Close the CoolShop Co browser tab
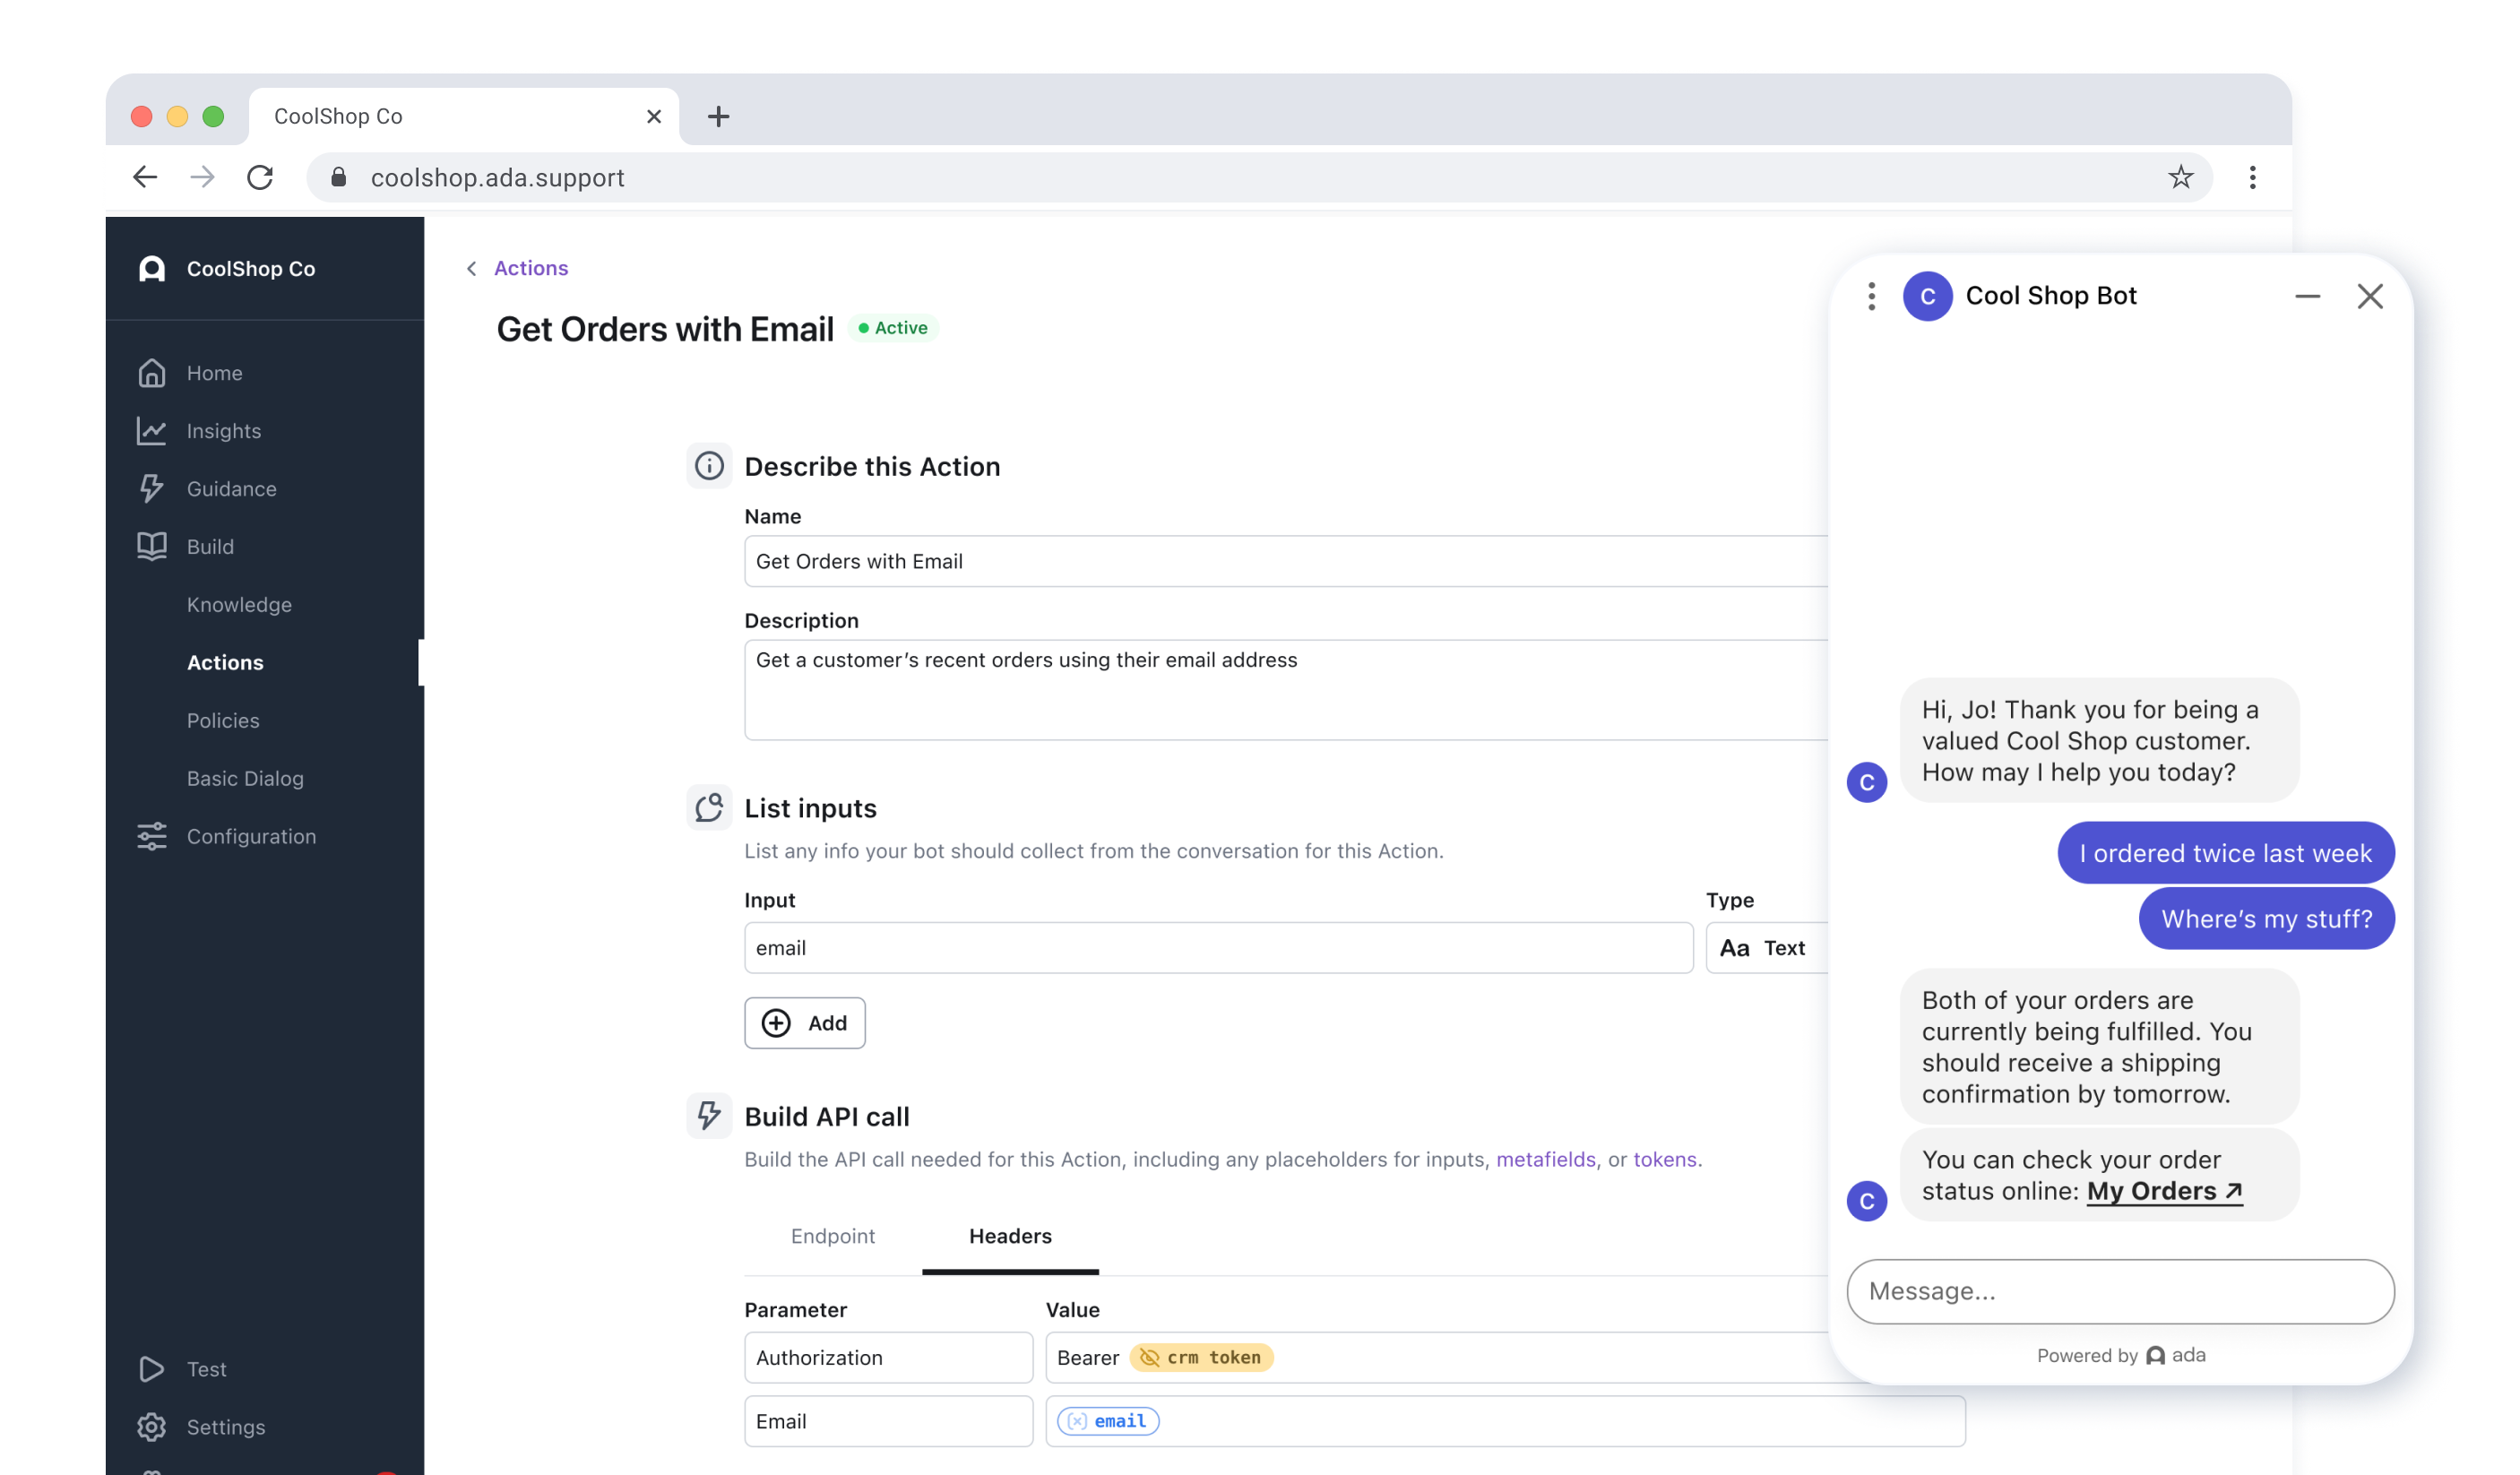 point(654,116)
